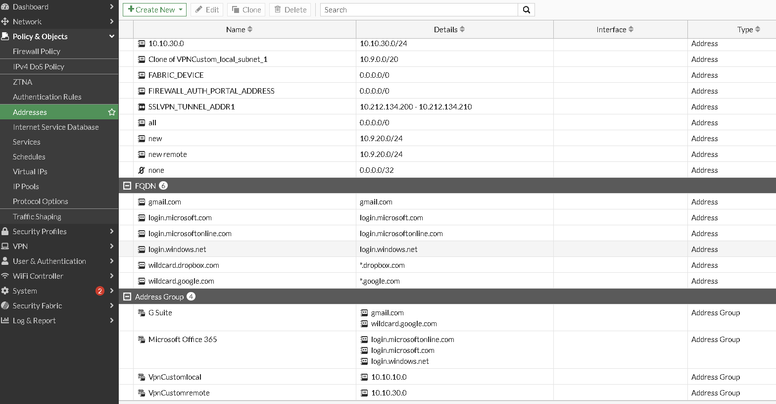The width and height of the screenshot is (776, 404).
Task: Click the WiFi Controller signal icon
Action: coord(5,276)
